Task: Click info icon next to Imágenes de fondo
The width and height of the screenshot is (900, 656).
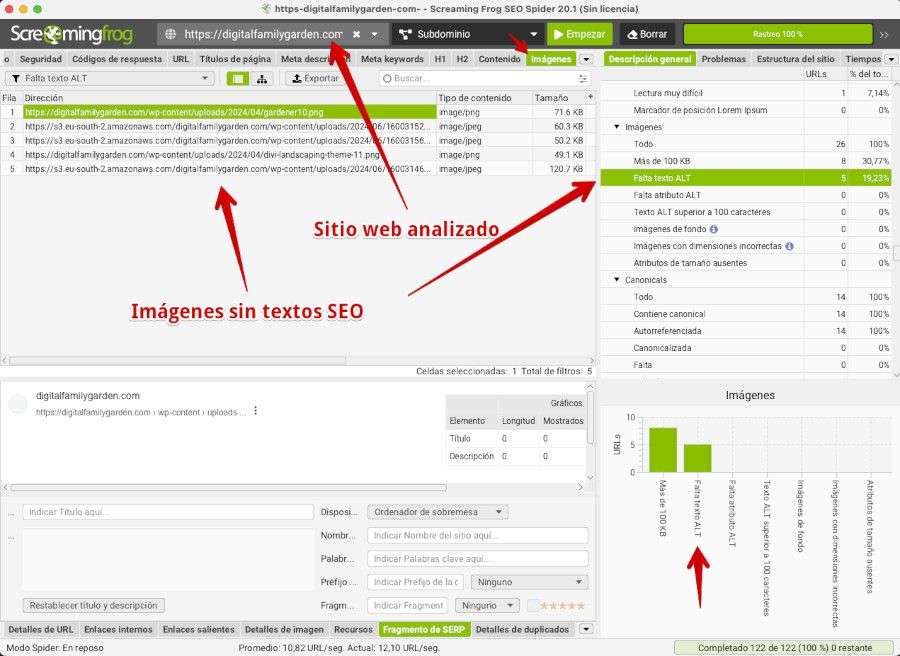Action: click(713, 229)
